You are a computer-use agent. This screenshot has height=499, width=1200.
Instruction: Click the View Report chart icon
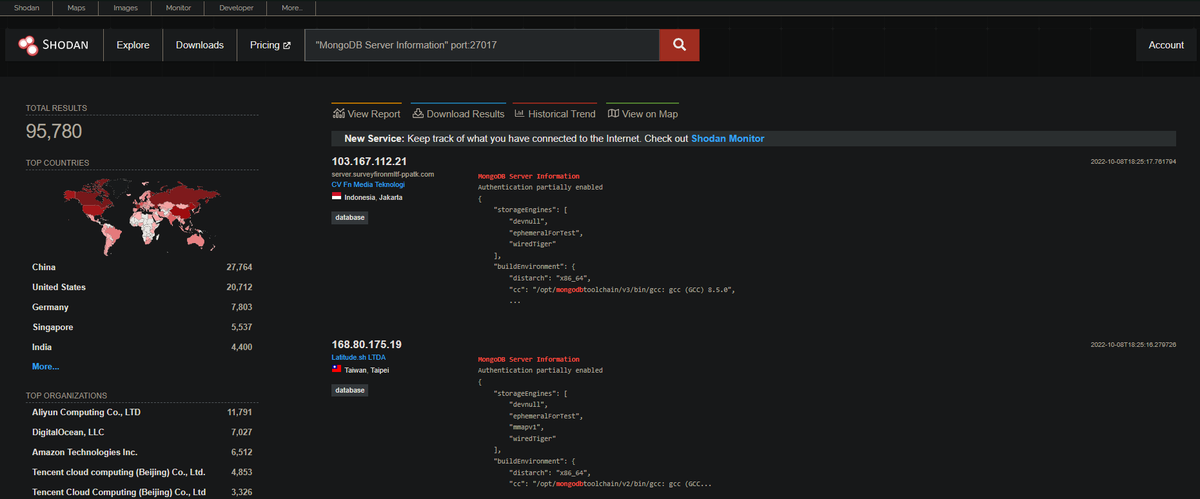coord(339,113)
